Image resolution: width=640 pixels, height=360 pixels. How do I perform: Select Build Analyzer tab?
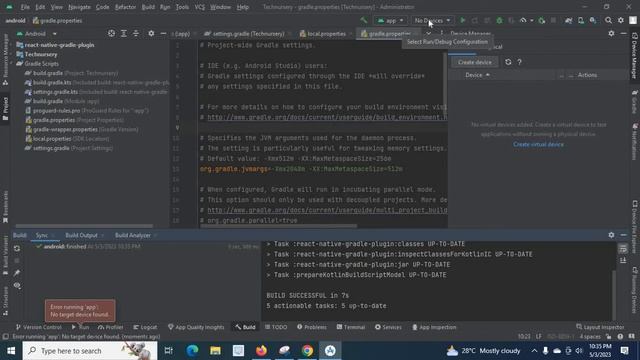click(133, 235)
